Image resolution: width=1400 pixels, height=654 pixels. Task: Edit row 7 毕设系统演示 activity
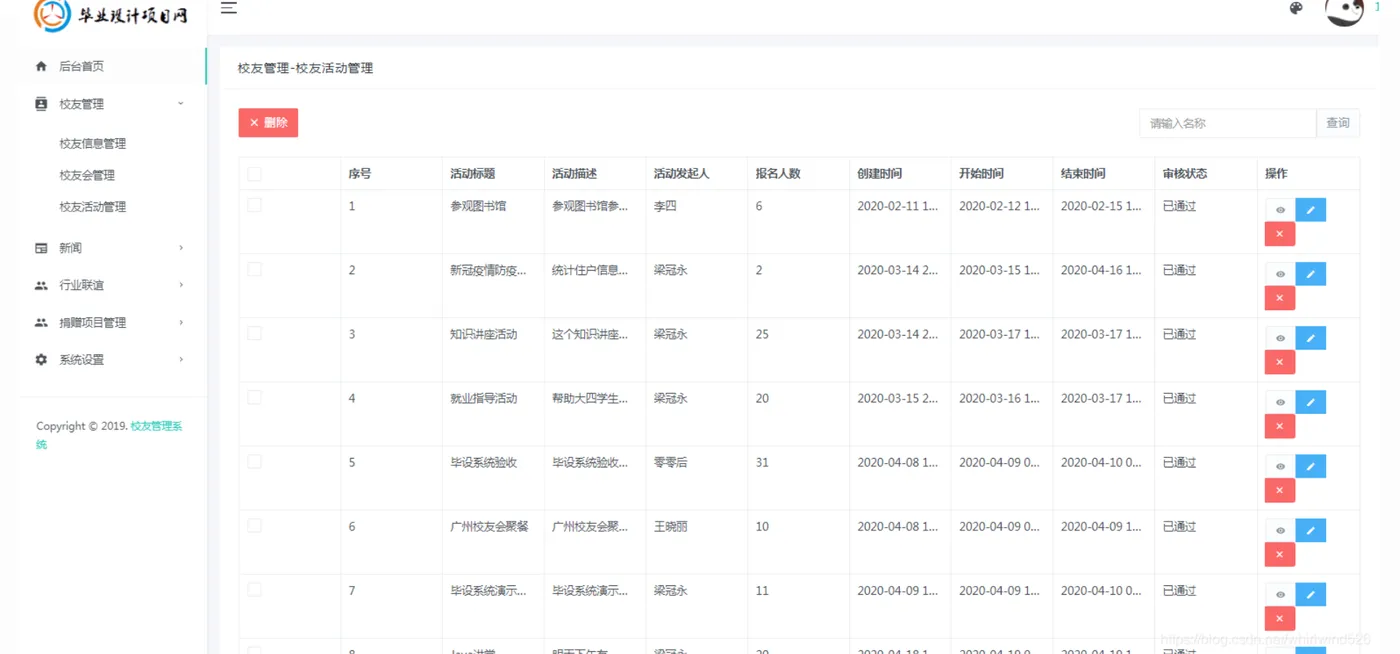click(1311, 594)
